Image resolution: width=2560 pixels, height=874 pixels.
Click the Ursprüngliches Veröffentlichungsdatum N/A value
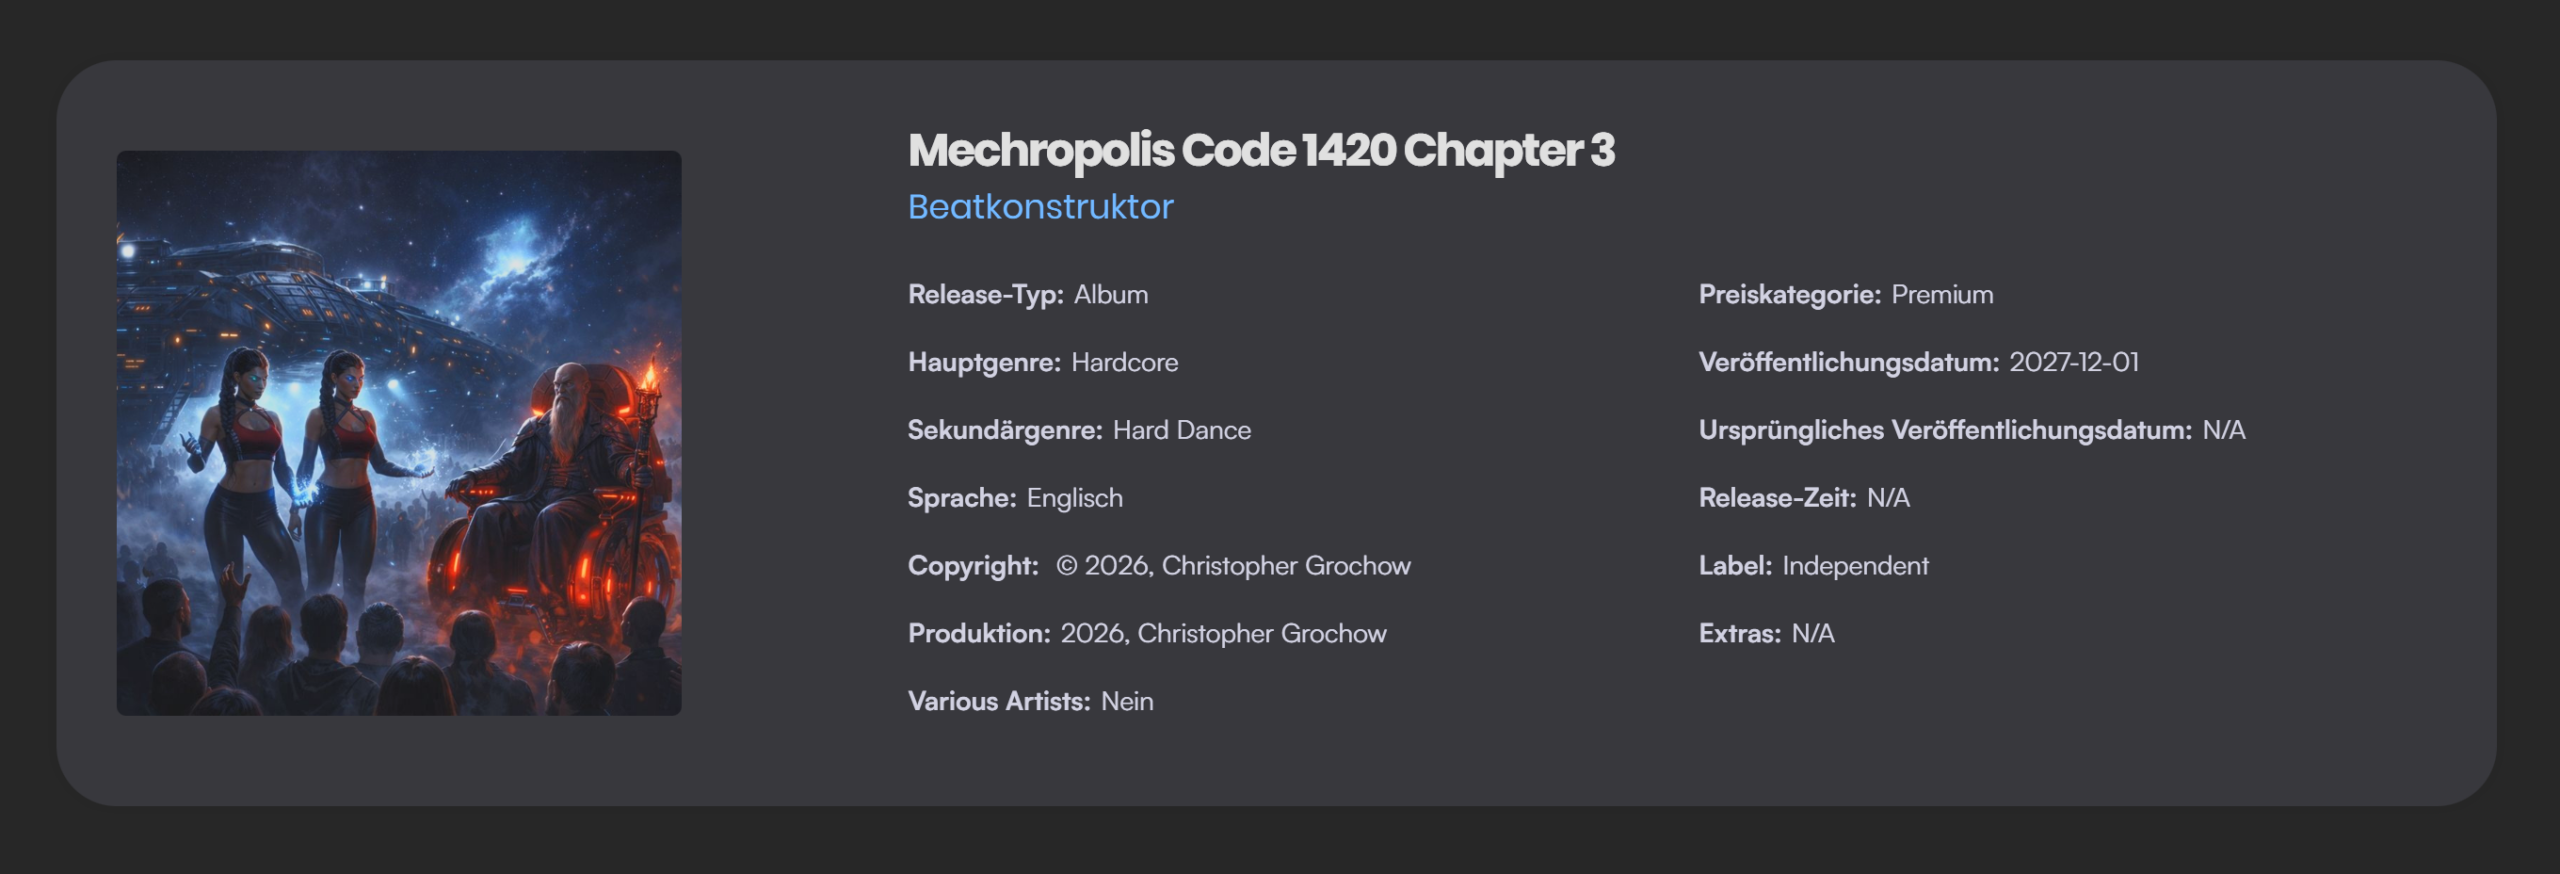click(2223, 430)
